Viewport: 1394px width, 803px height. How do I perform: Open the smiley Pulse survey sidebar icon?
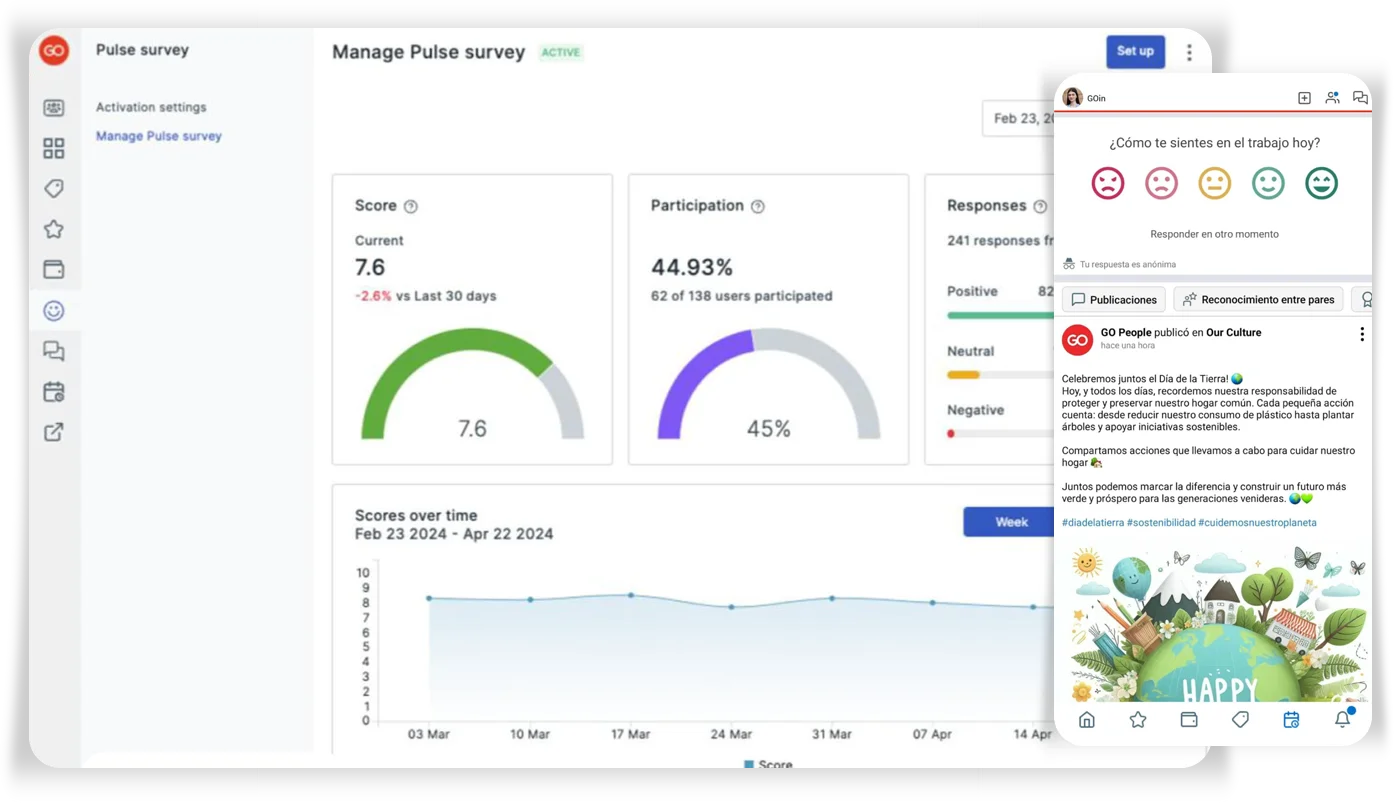[x=54, y=311]
